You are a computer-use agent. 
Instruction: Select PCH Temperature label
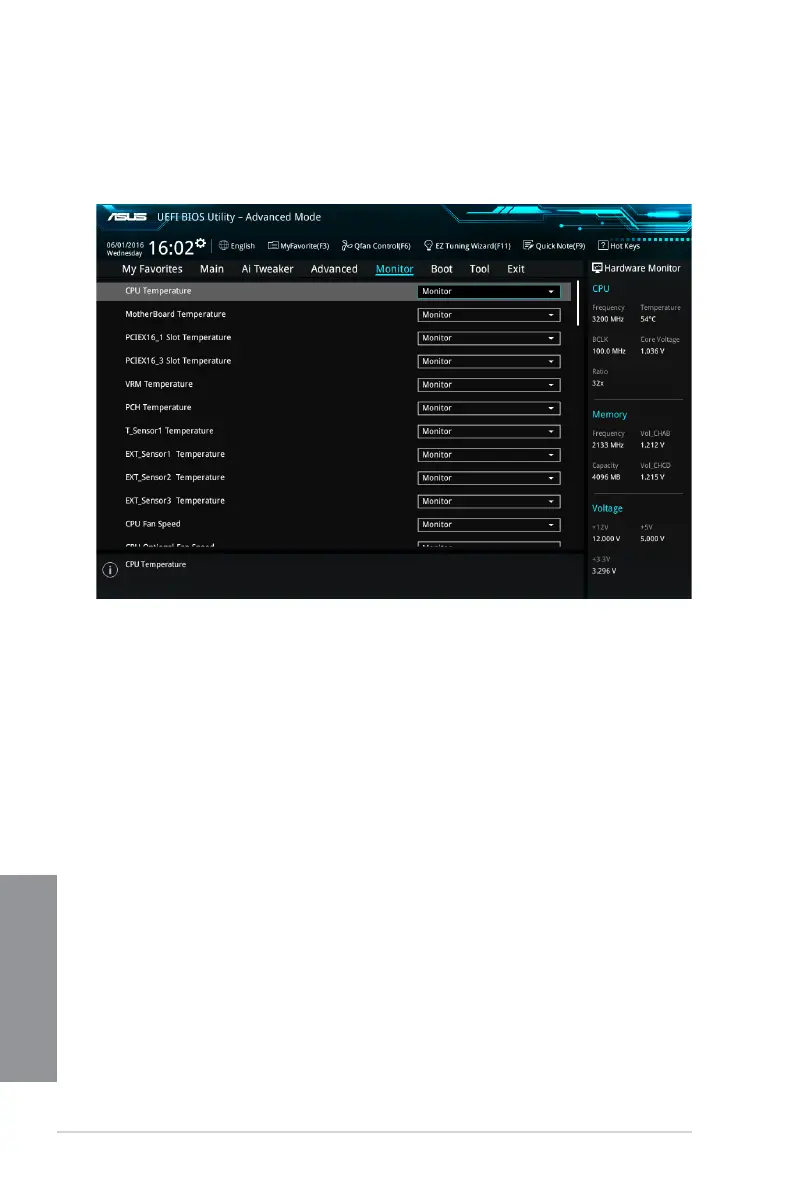[159, 407]
